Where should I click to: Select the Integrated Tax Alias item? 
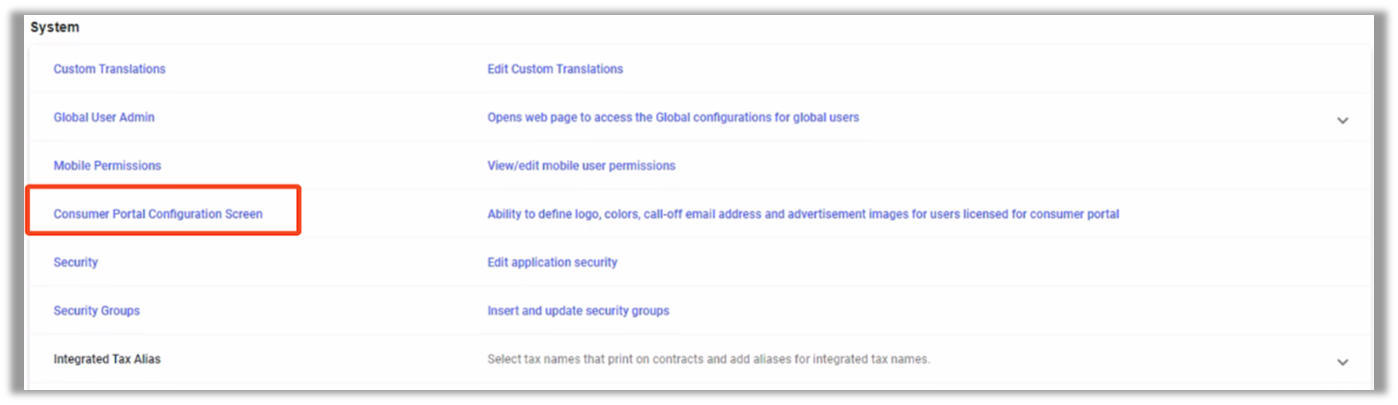pos(107,359)
